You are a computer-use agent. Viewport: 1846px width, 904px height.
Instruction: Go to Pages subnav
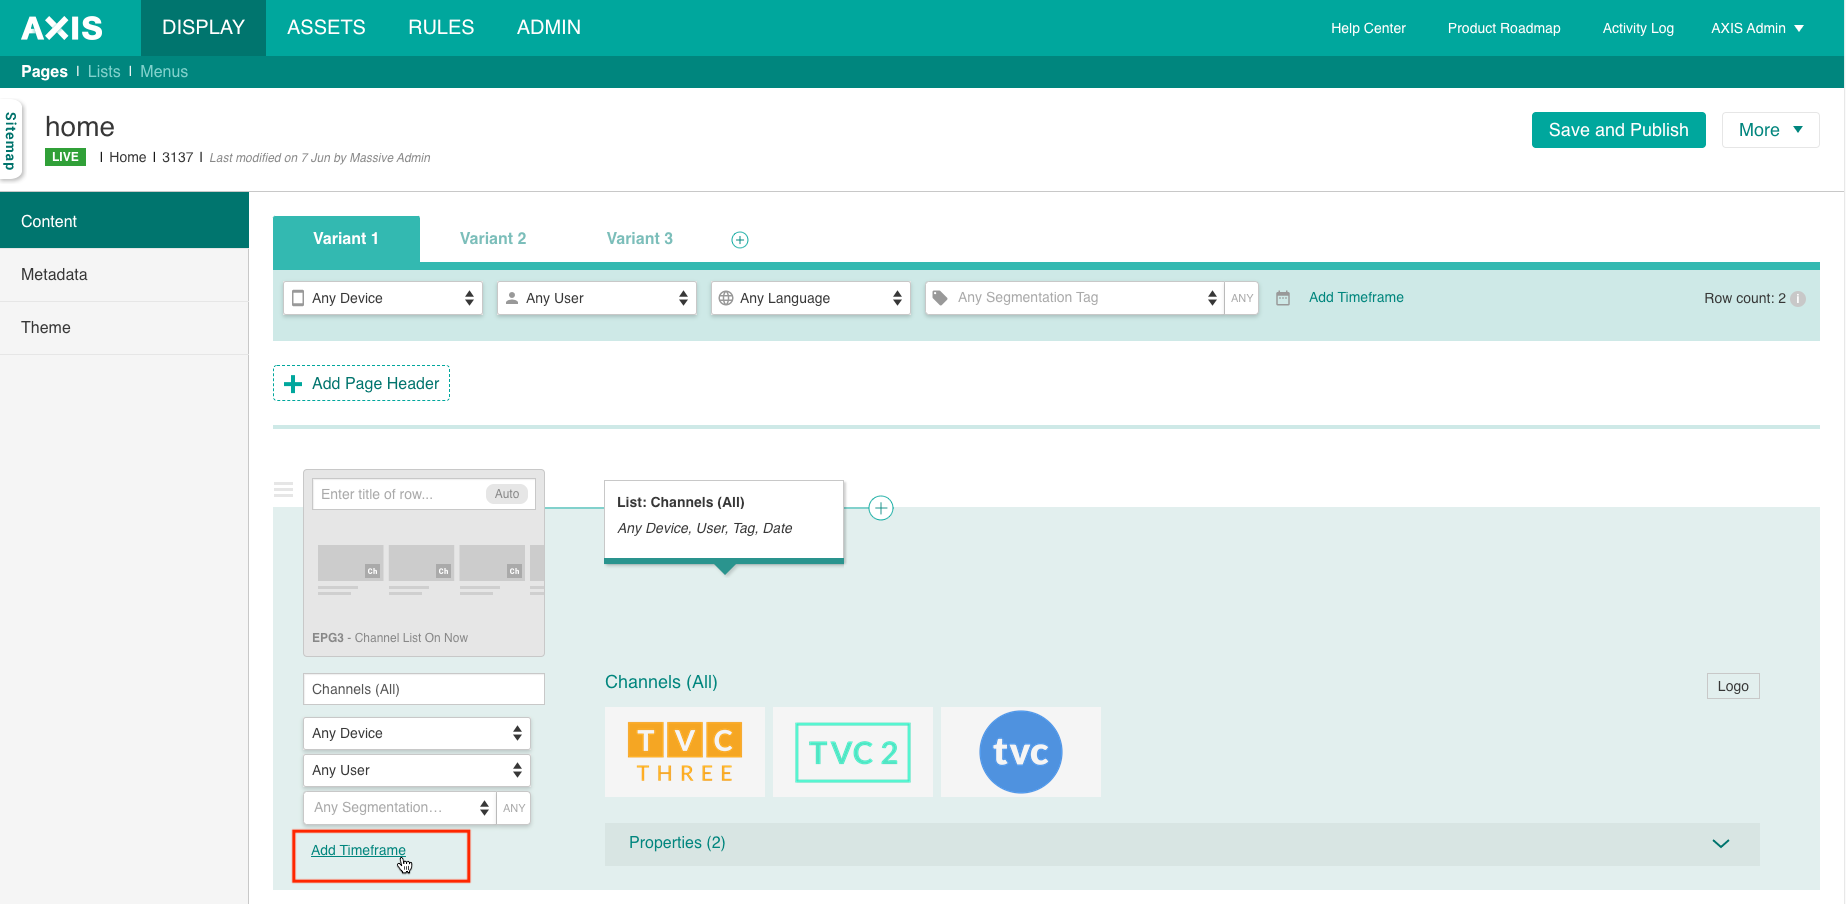tap(44, 72)
